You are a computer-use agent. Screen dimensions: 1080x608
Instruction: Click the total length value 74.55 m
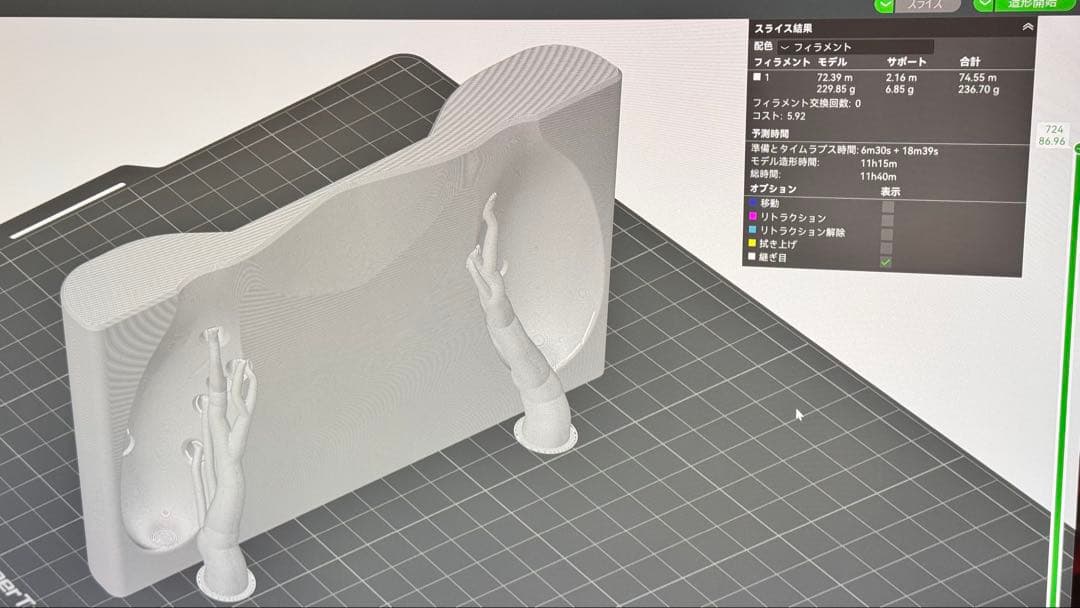click(977, 78)
